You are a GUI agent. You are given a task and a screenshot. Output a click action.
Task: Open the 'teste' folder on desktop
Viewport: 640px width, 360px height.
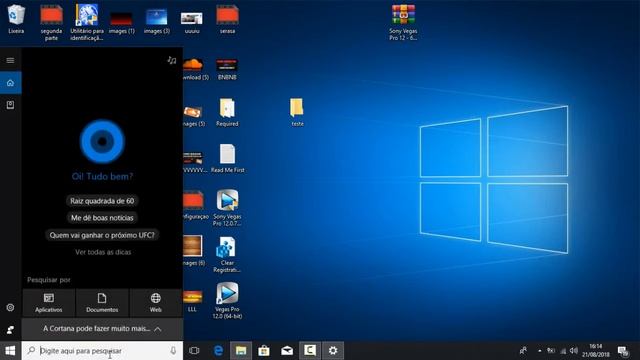[297, 112]
